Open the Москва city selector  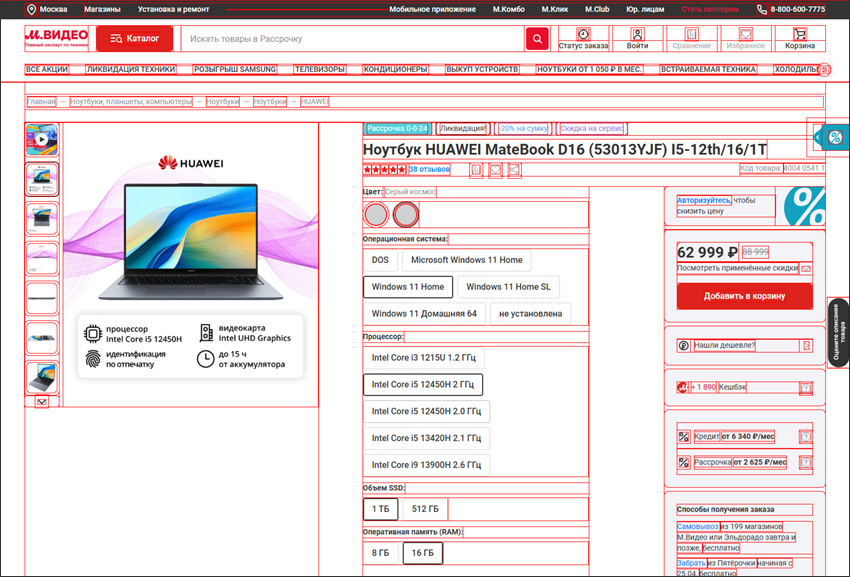point(47,9)
